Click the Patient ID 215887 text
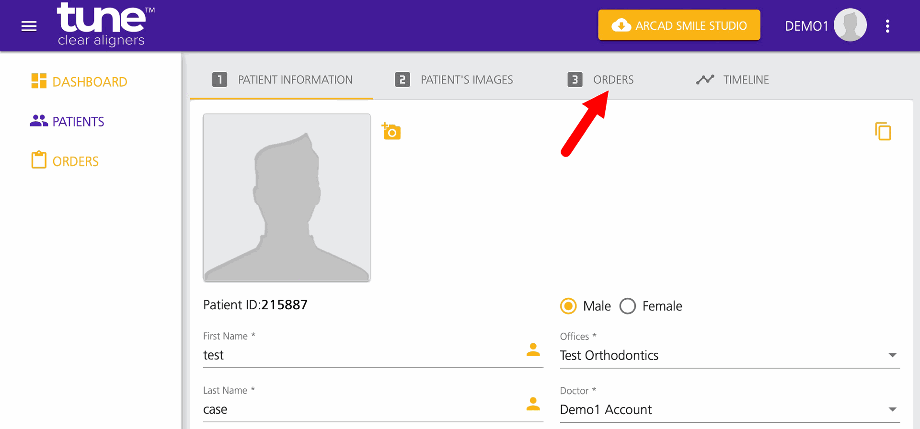 (255, 305)
